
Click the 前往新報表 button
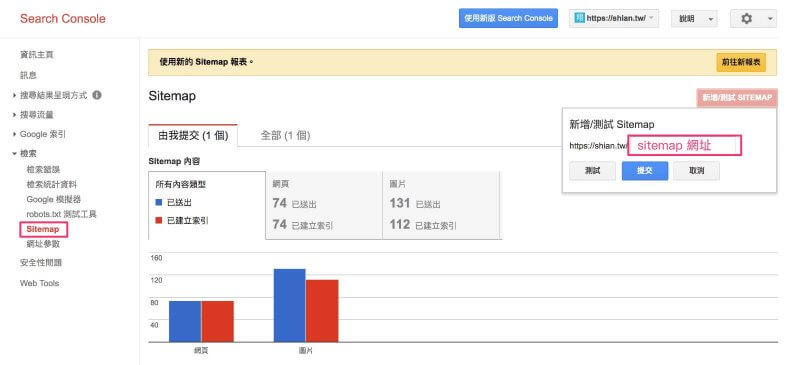741,62
